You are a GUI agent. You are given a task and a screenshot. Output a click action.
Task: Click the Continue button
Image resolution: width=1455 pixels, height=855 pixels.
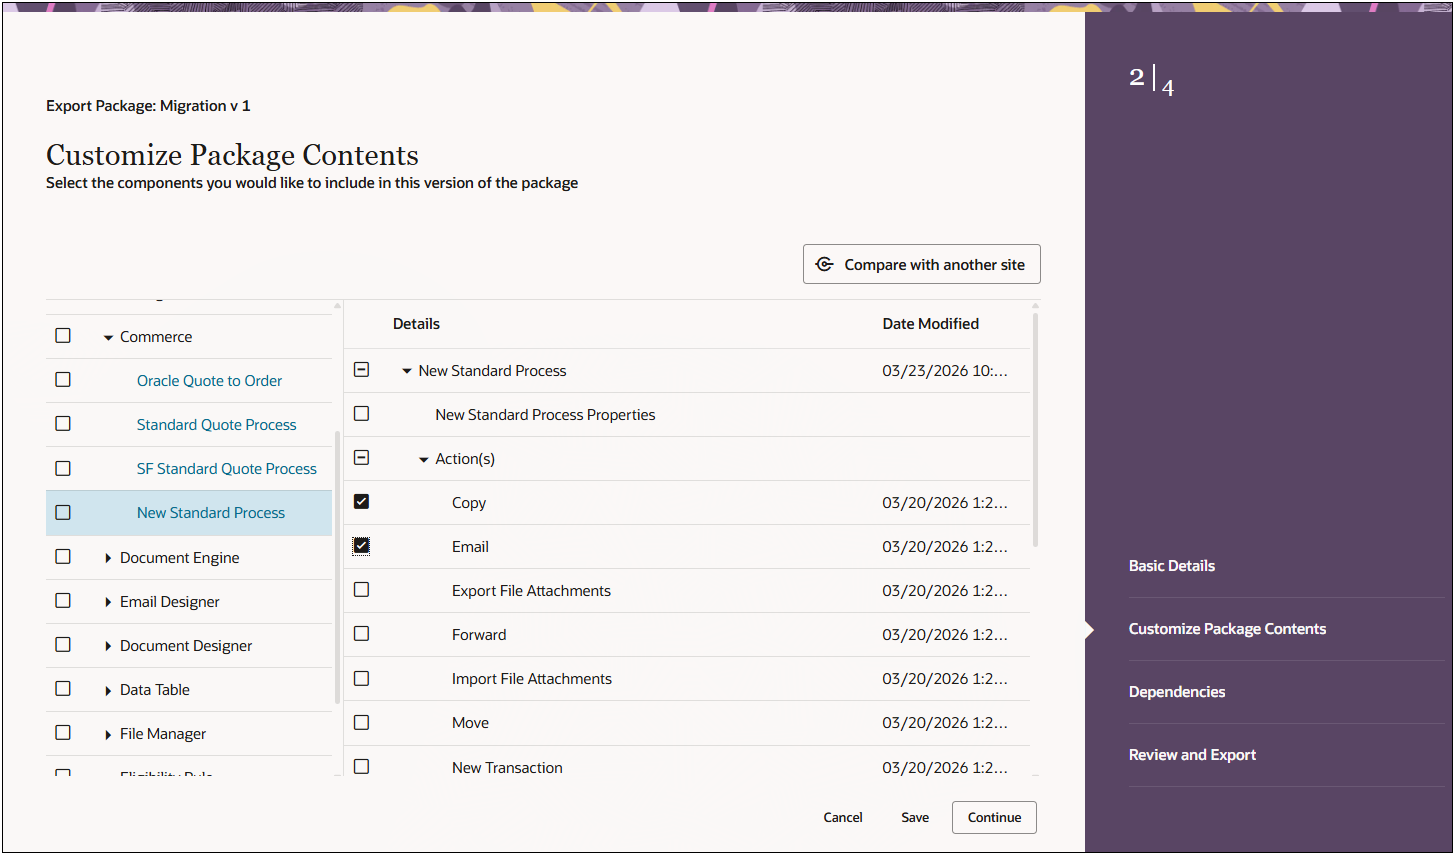[x=994, y=817]
